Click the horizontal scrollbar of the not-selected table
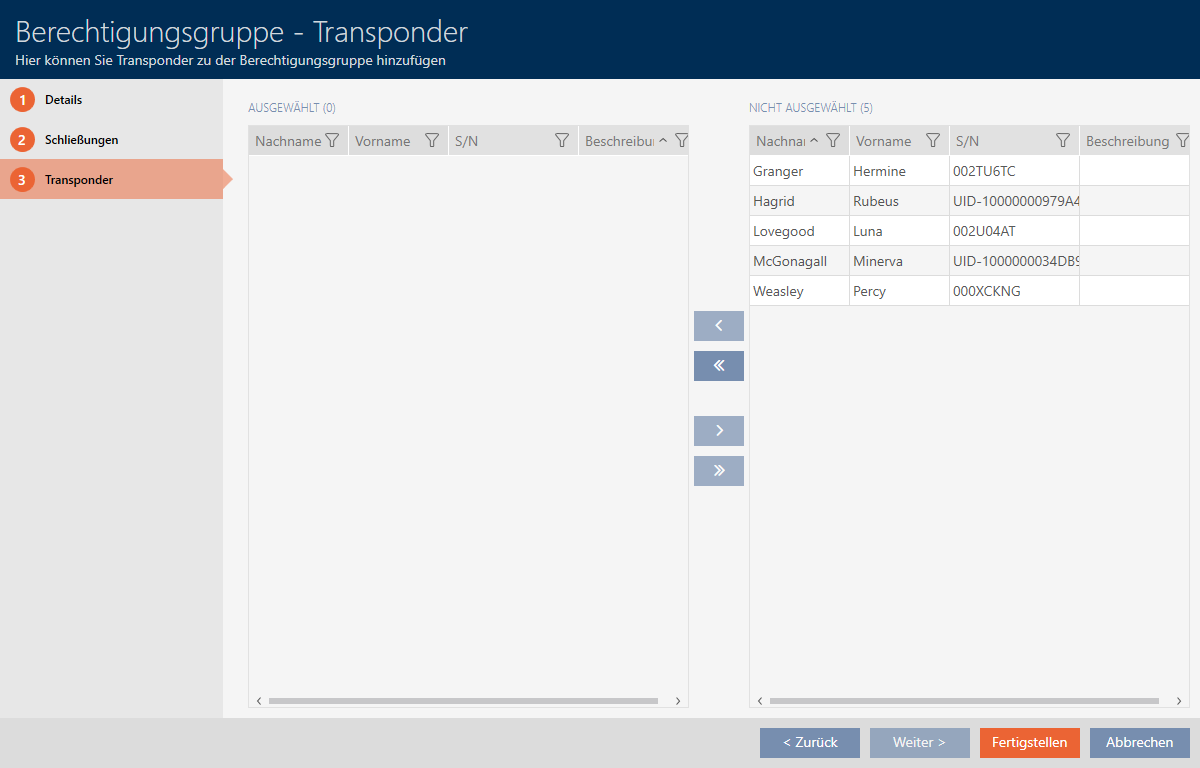Viewport: 1200px width, 768px height. 964,701
